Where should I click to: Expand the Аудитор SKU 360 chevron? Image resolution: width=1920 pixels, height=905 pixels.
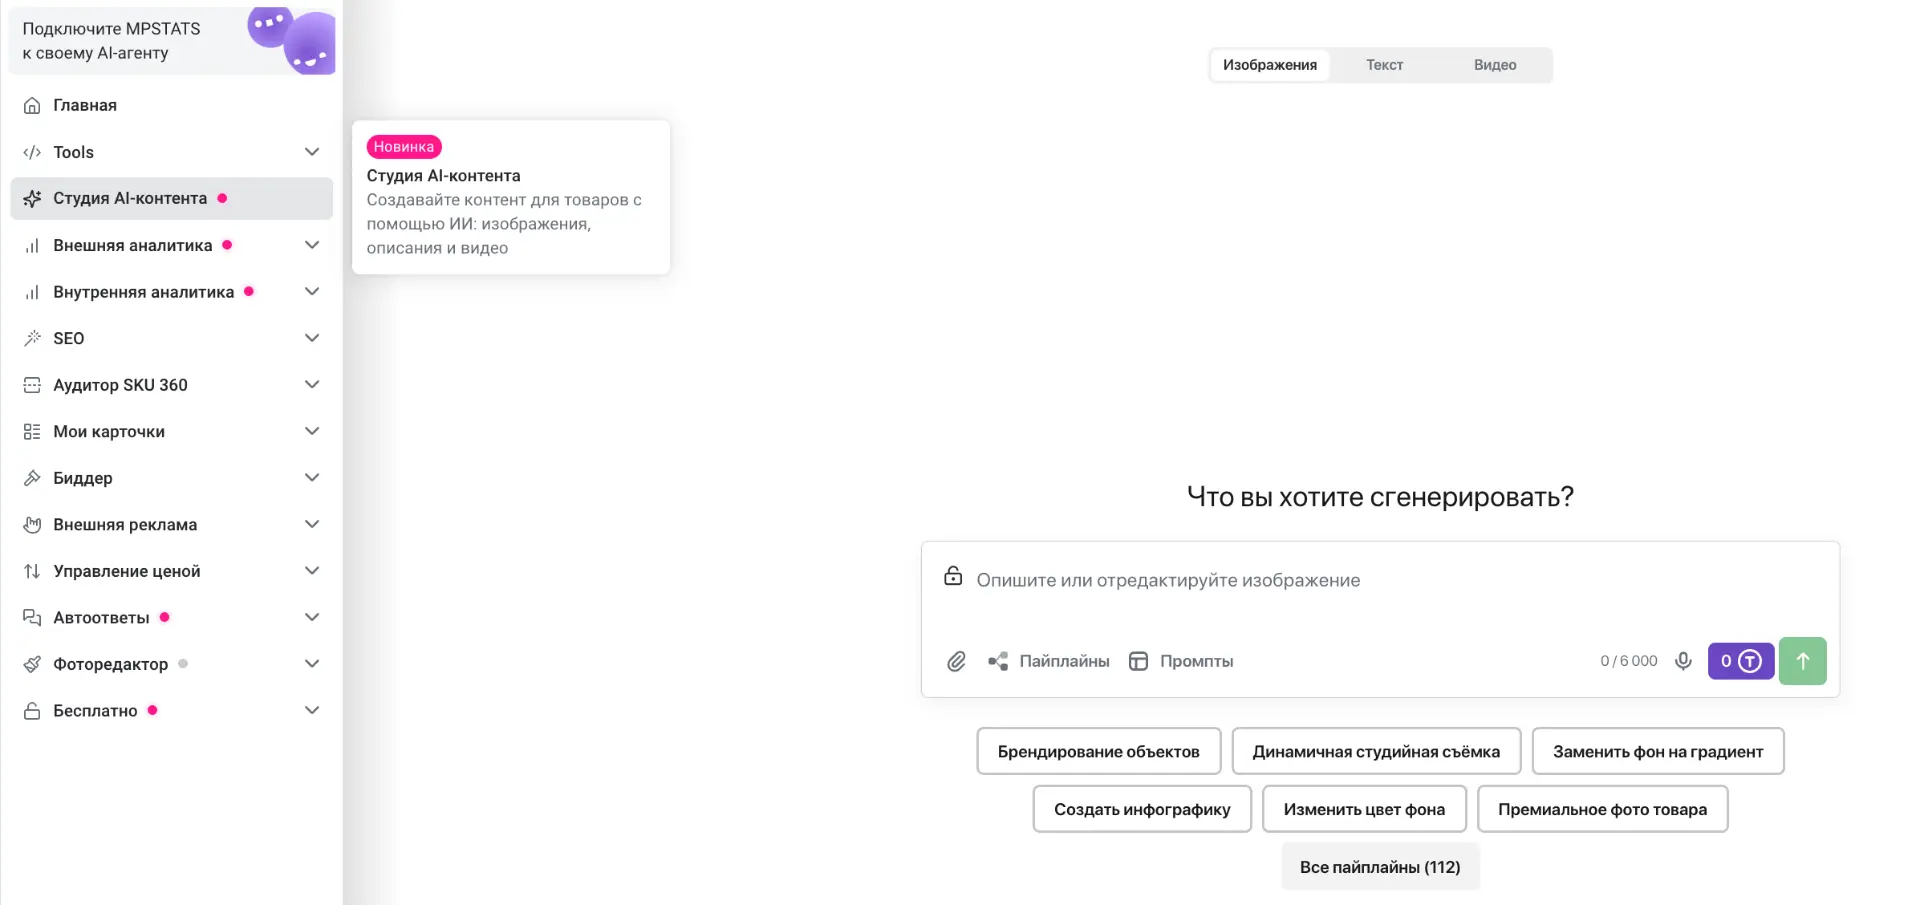(x=312, y=384)
